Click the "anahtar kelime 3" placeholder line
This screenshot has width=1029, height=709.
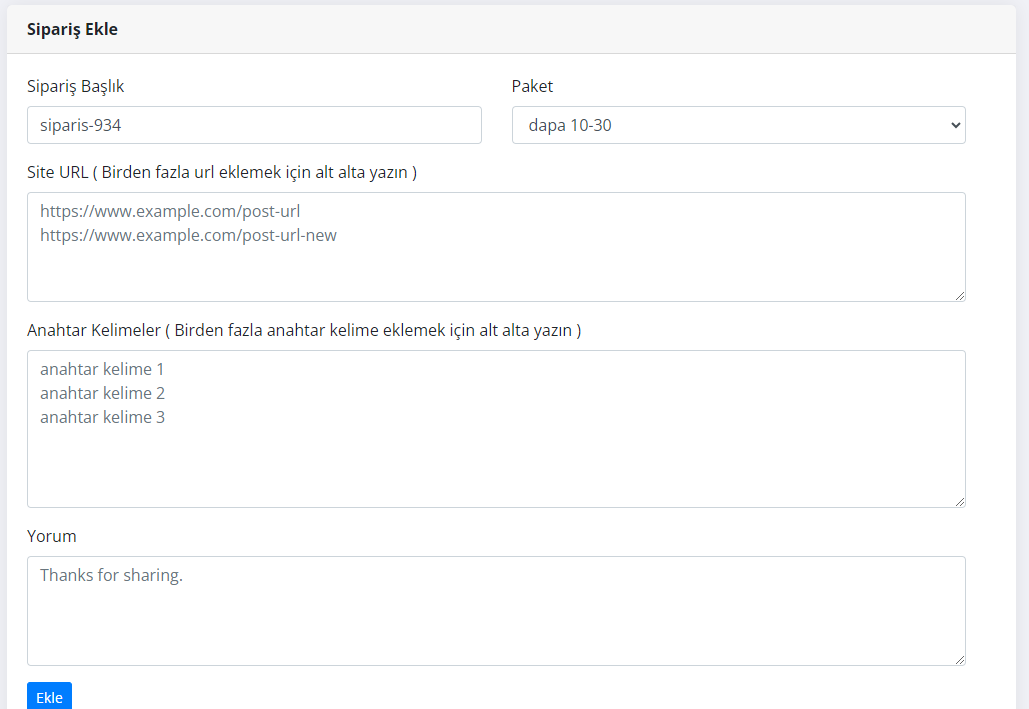pos(102,417)
